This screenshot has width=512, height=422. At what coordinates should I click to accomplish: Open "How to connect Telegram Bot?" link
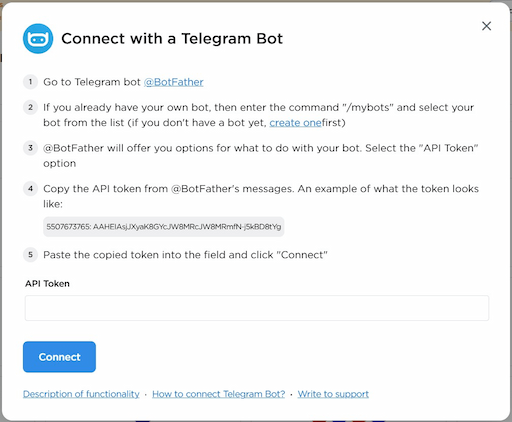tap(219, 394)
